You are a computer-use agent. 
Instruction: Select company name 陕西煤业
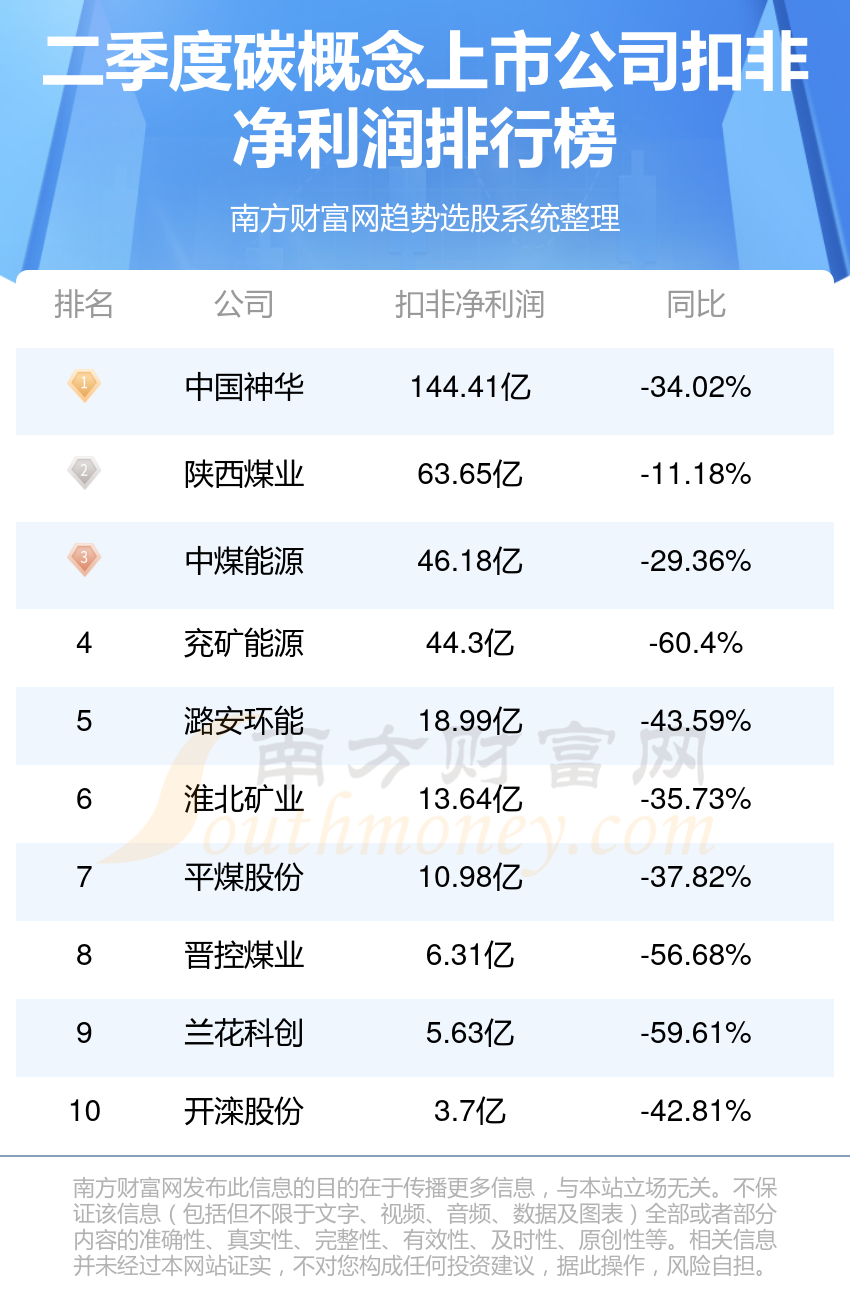coord(244,474)
